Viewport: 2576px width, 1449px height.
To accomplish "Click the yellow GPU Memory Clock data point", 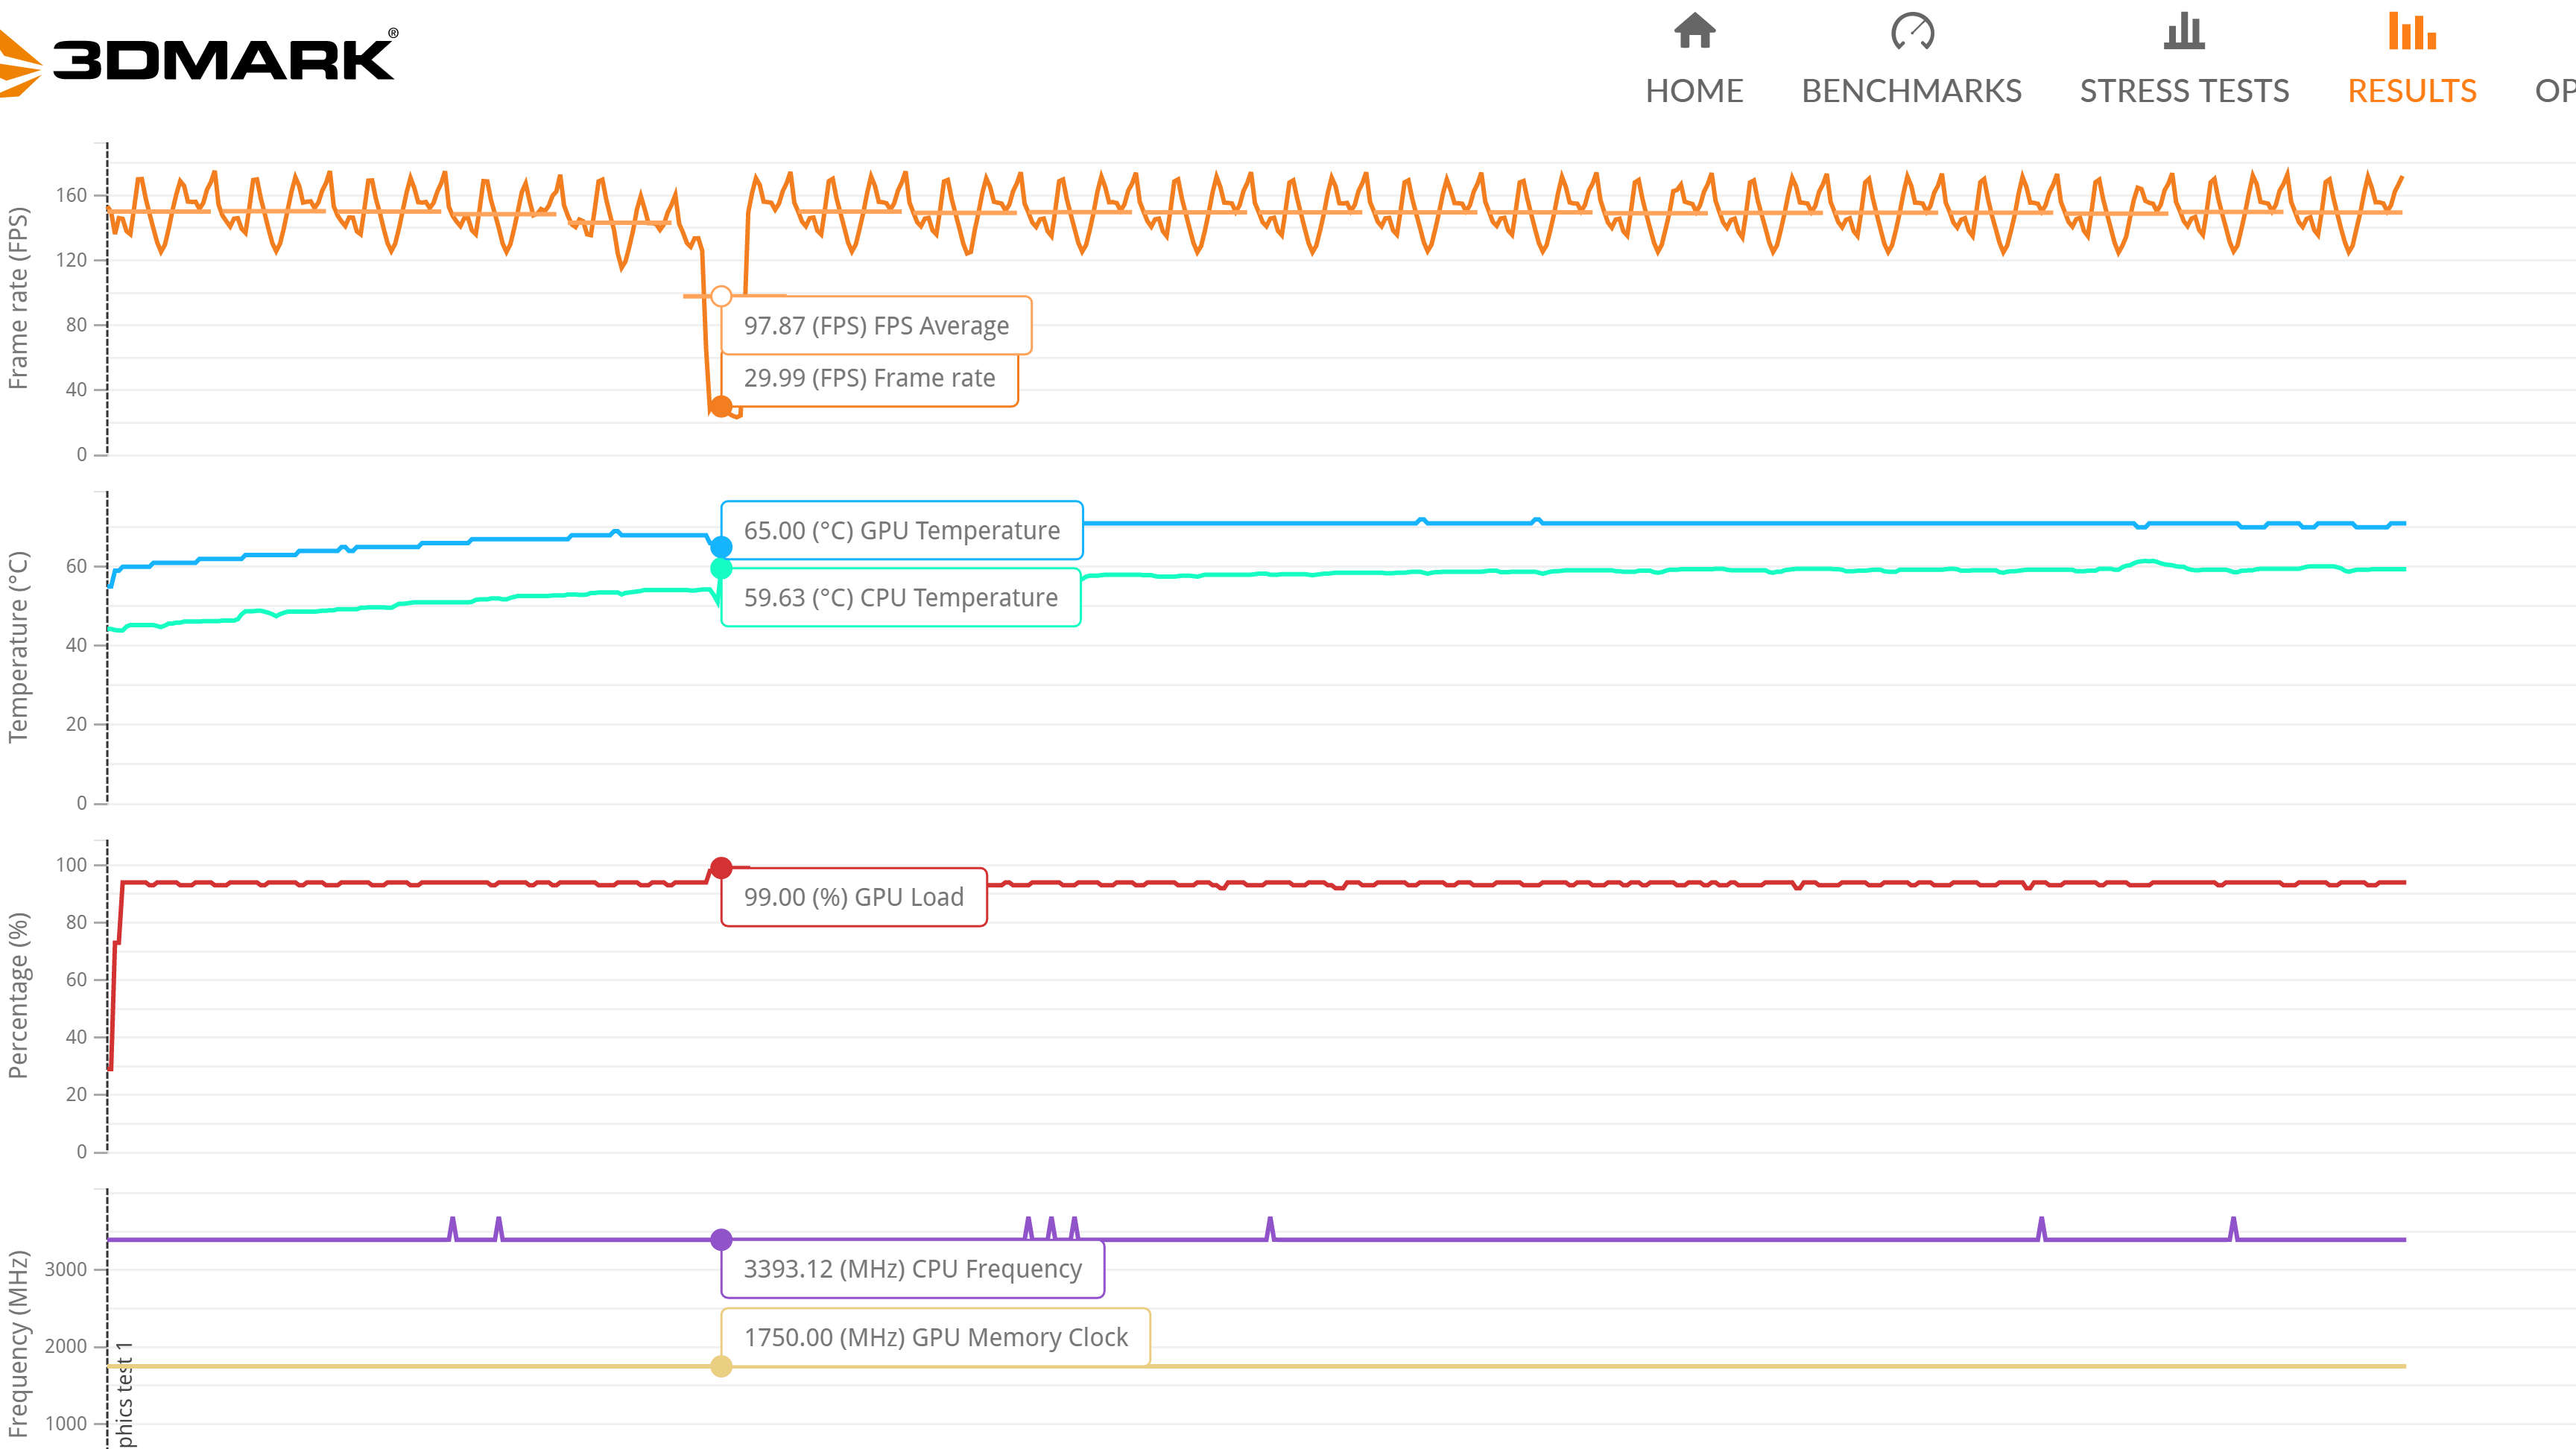I will tap(721, 1366).
